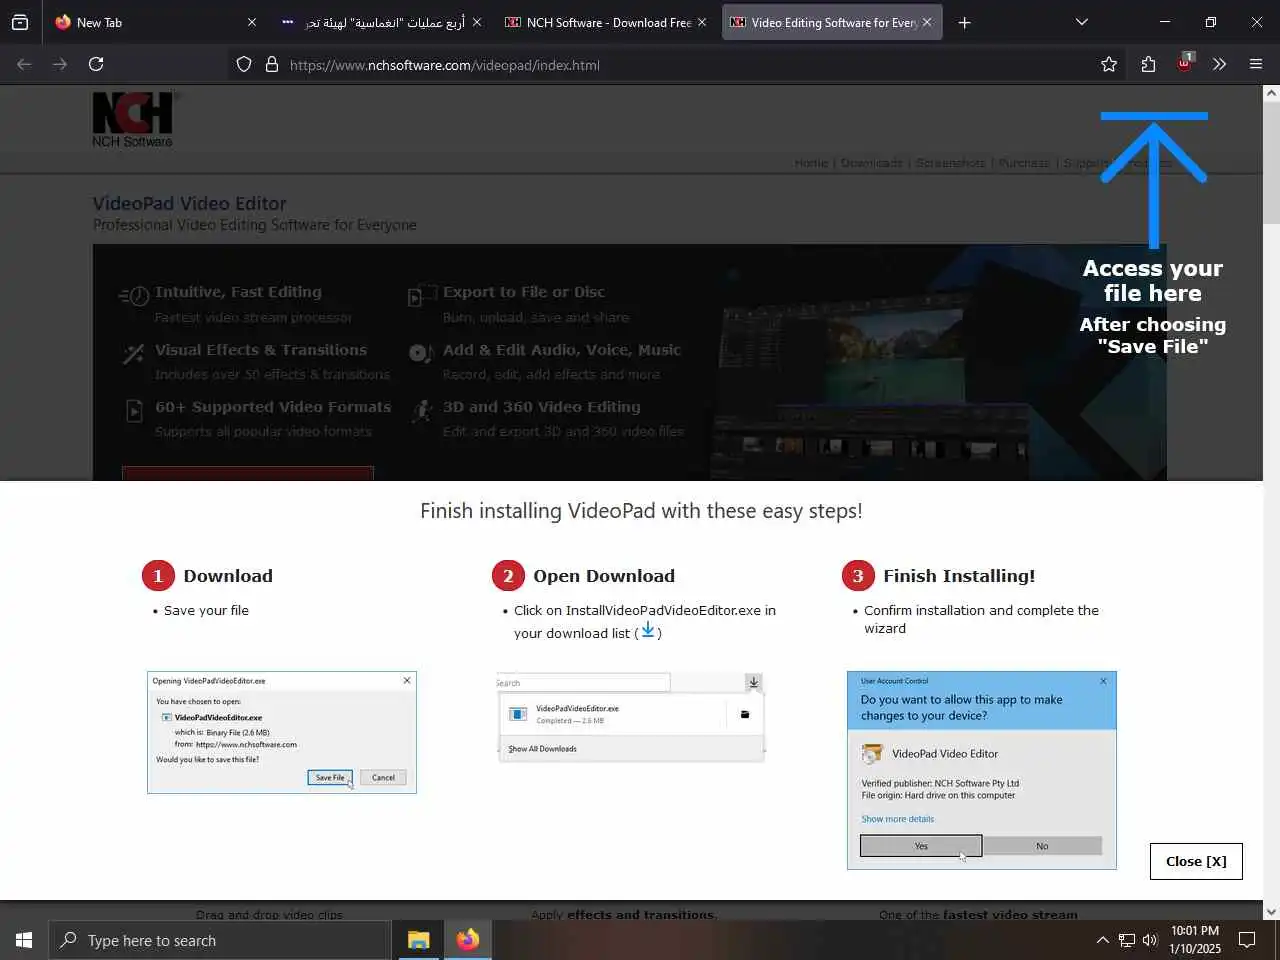Image resolution: width=1280 pixels, height=960 pixels.
Task: Open File Explorer from the taskbar
Action: [418, 940]
